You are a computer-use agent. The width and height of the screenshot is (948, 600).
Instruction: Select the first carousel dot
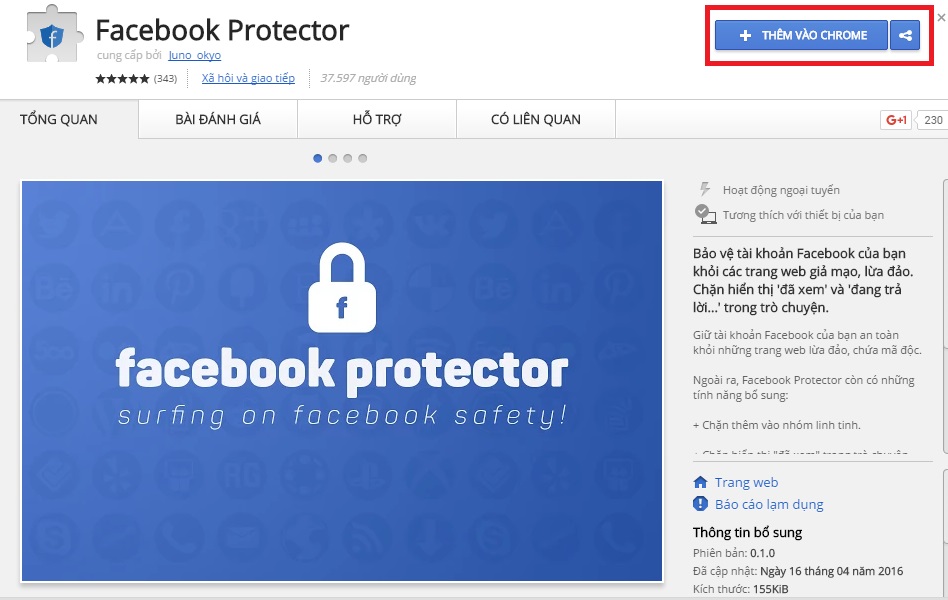point(318,158)
